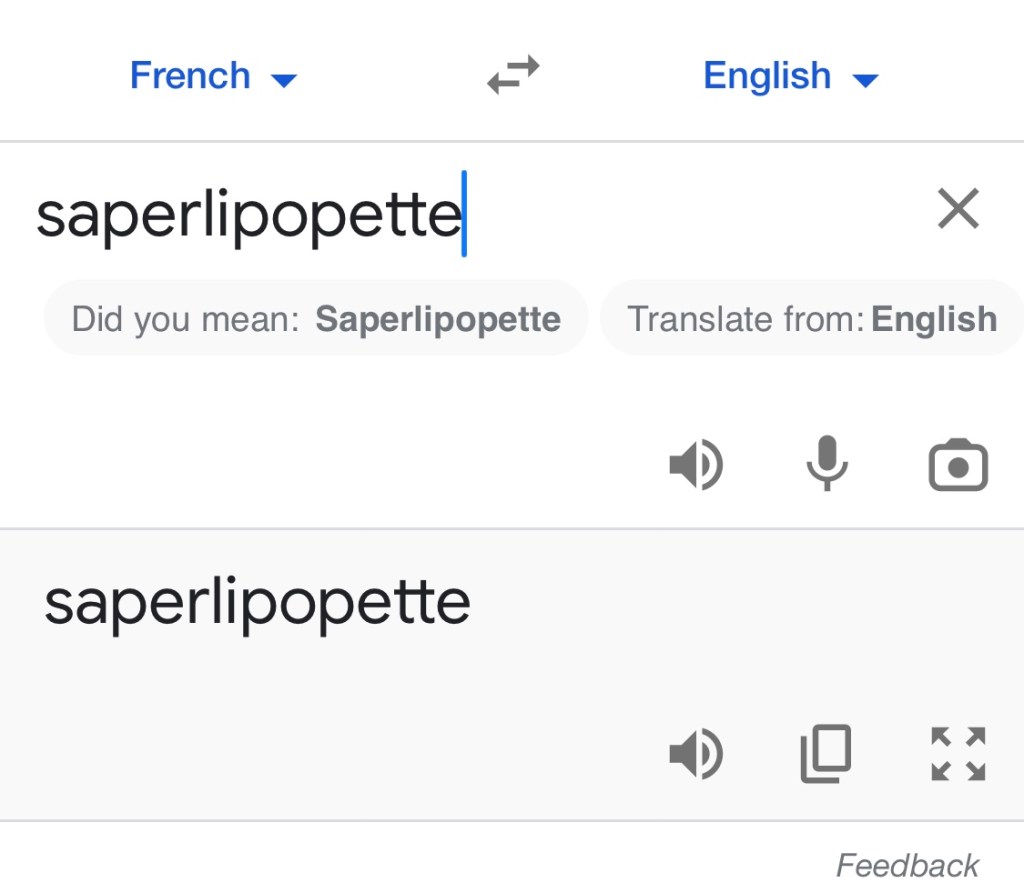Listen to the French source text
1024x893 pixels.
[x=695, y=466]
